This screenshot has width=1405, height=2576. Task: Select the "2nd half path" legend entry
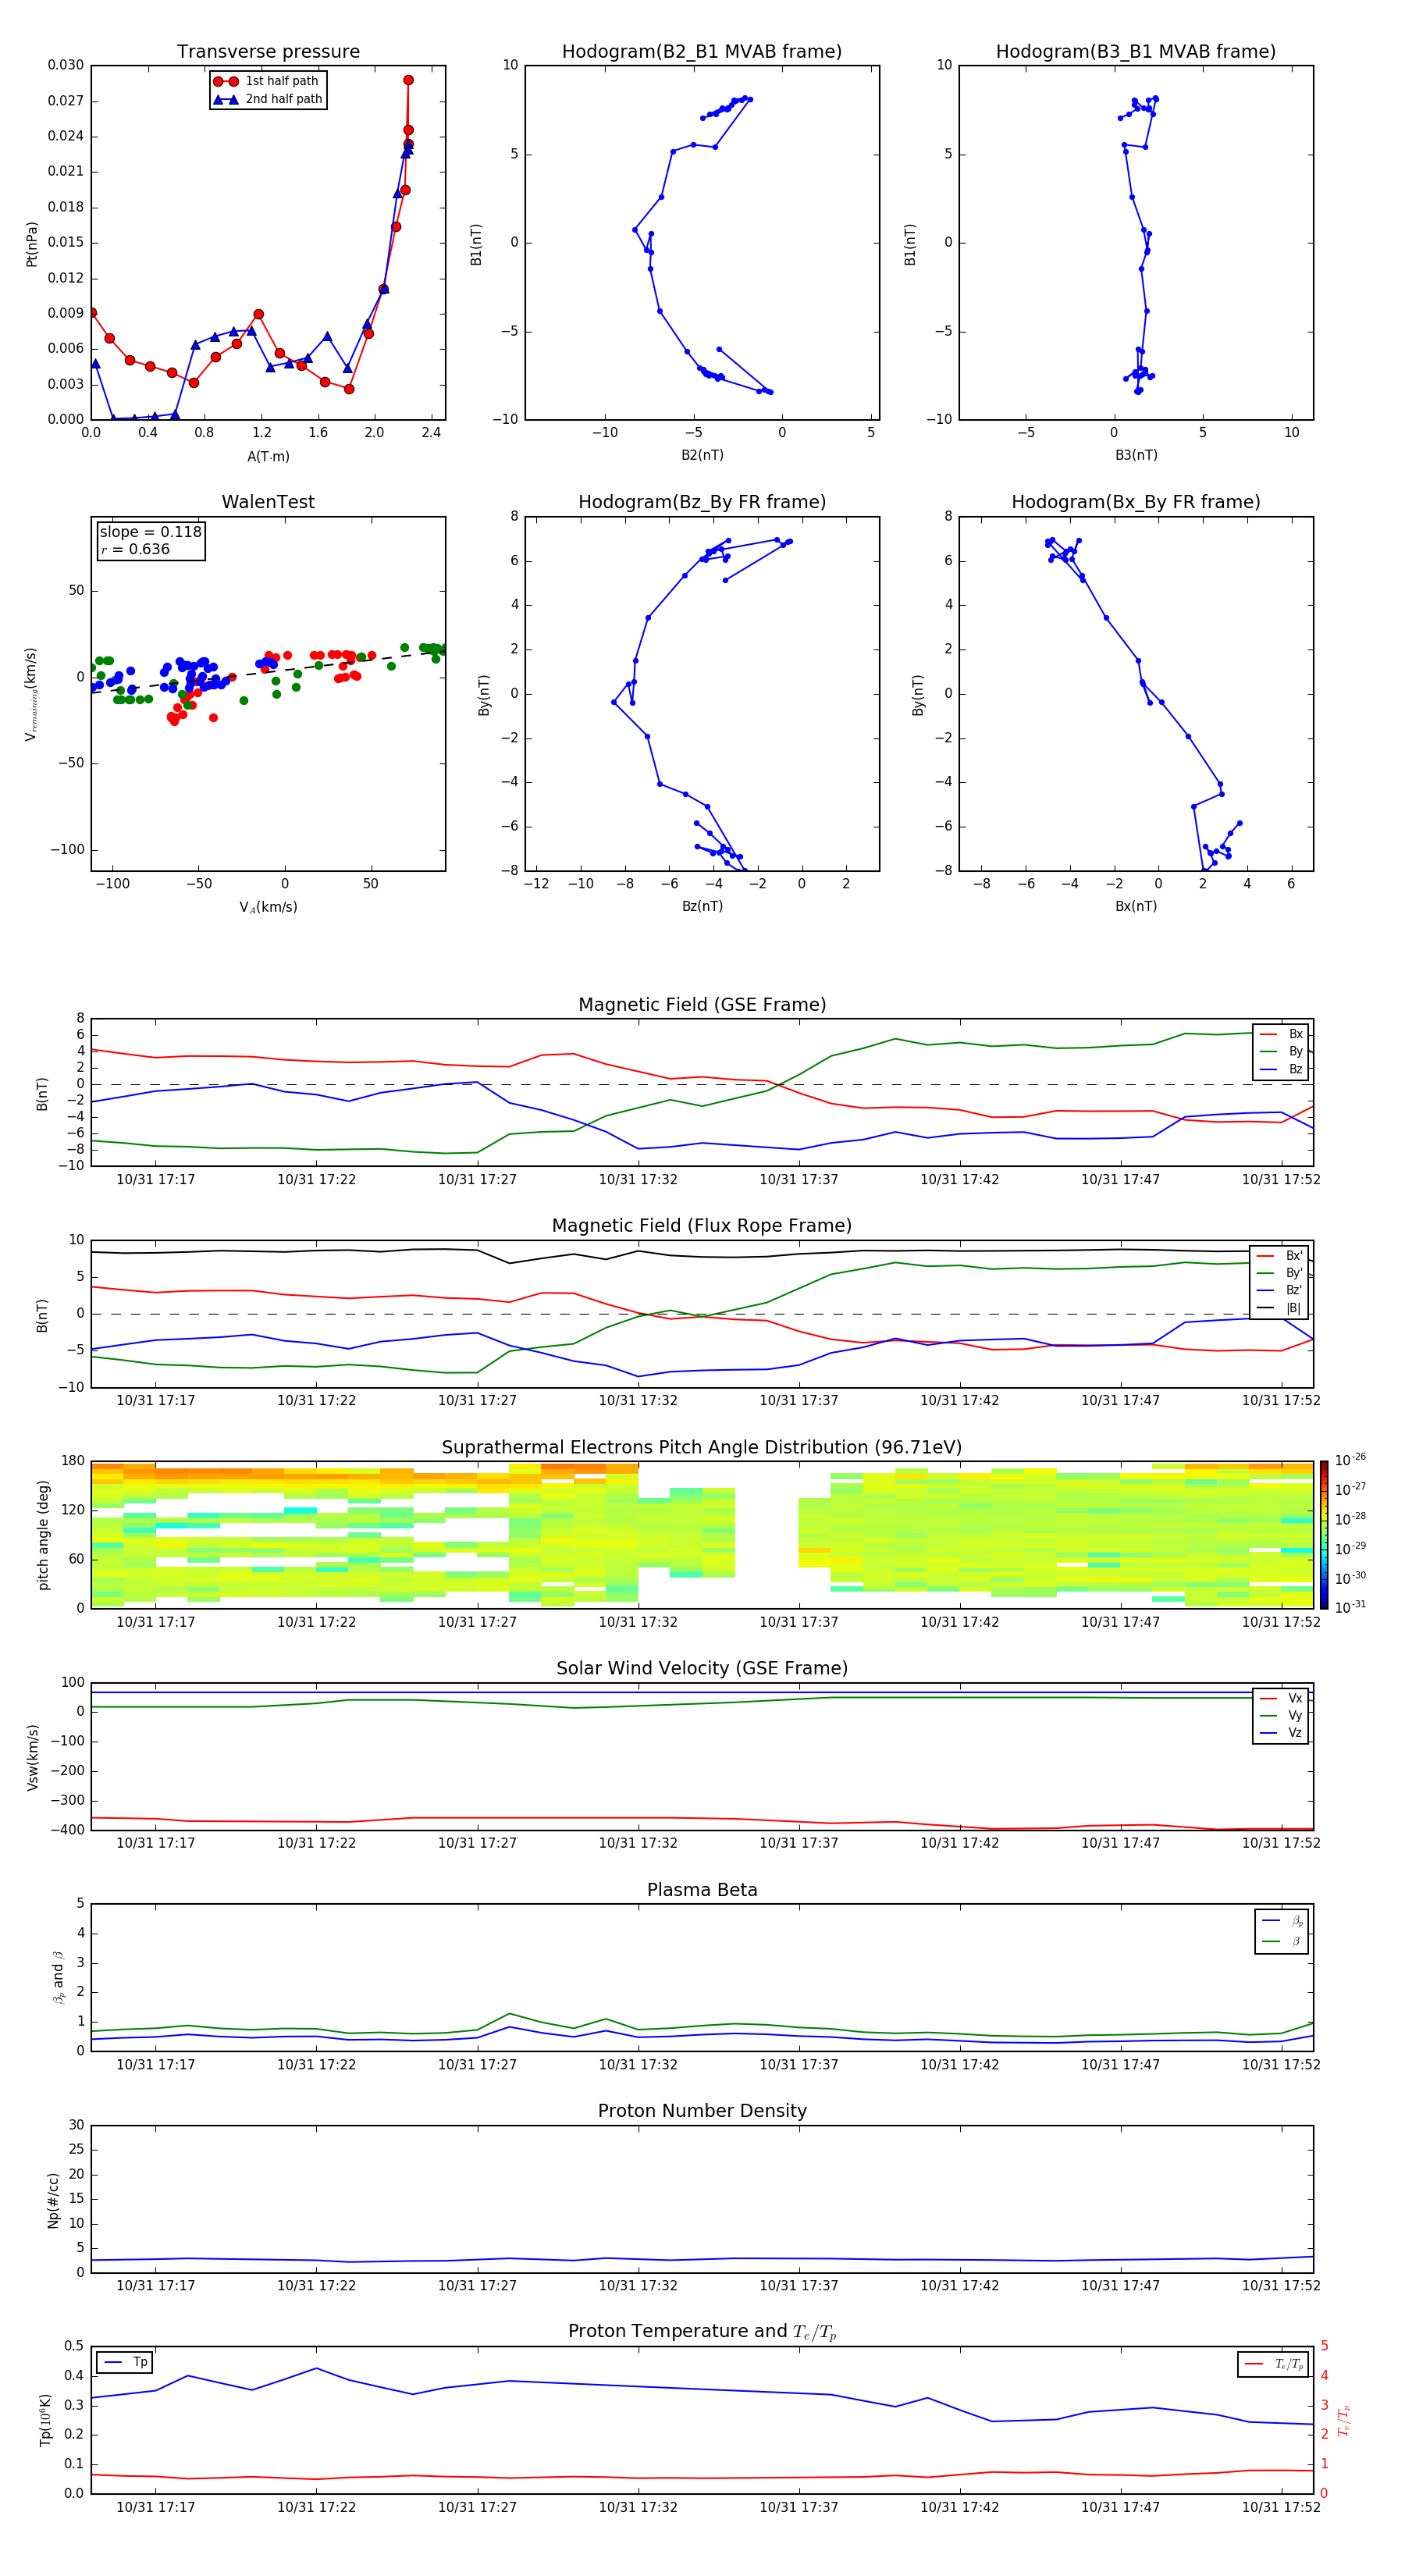point(269,99)
